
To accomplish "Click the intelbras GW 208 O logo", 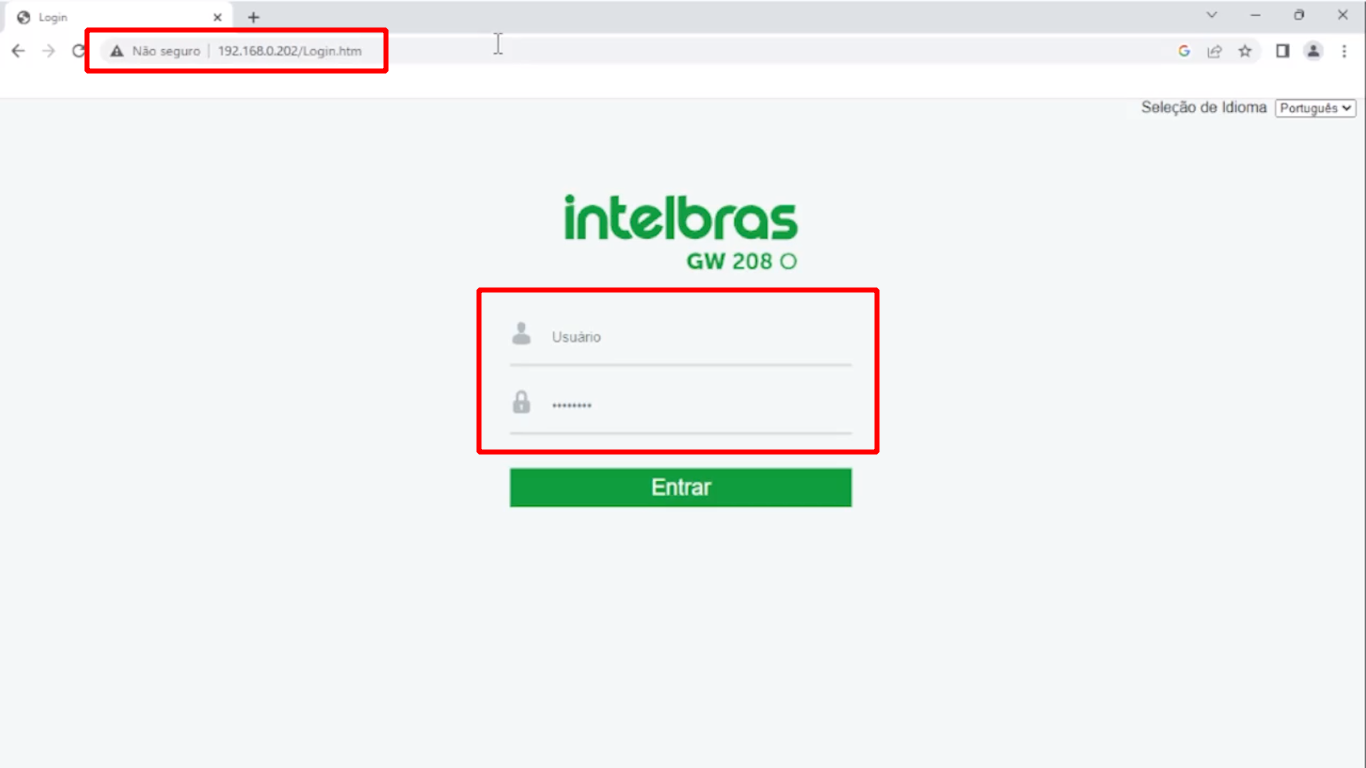I will [681, 232].
